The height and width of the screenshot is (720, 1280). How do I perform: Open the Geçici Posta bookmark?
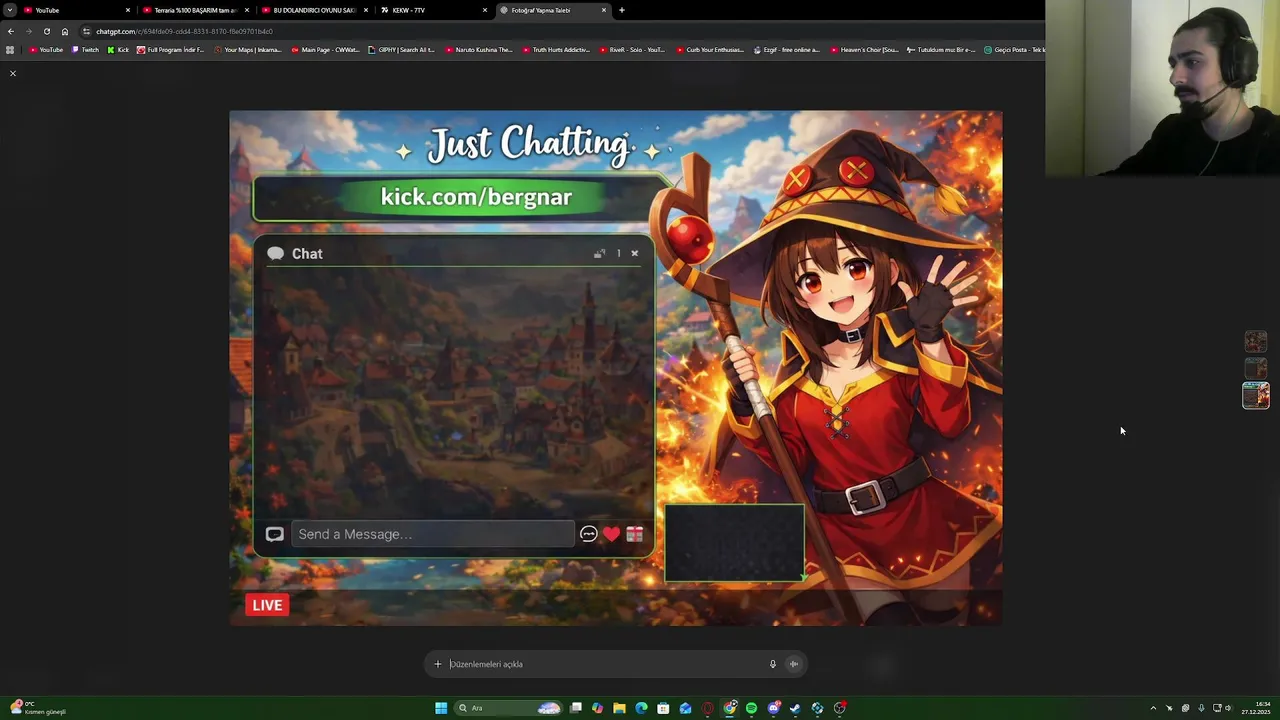pyautogui.click(x=1015, y=50)
